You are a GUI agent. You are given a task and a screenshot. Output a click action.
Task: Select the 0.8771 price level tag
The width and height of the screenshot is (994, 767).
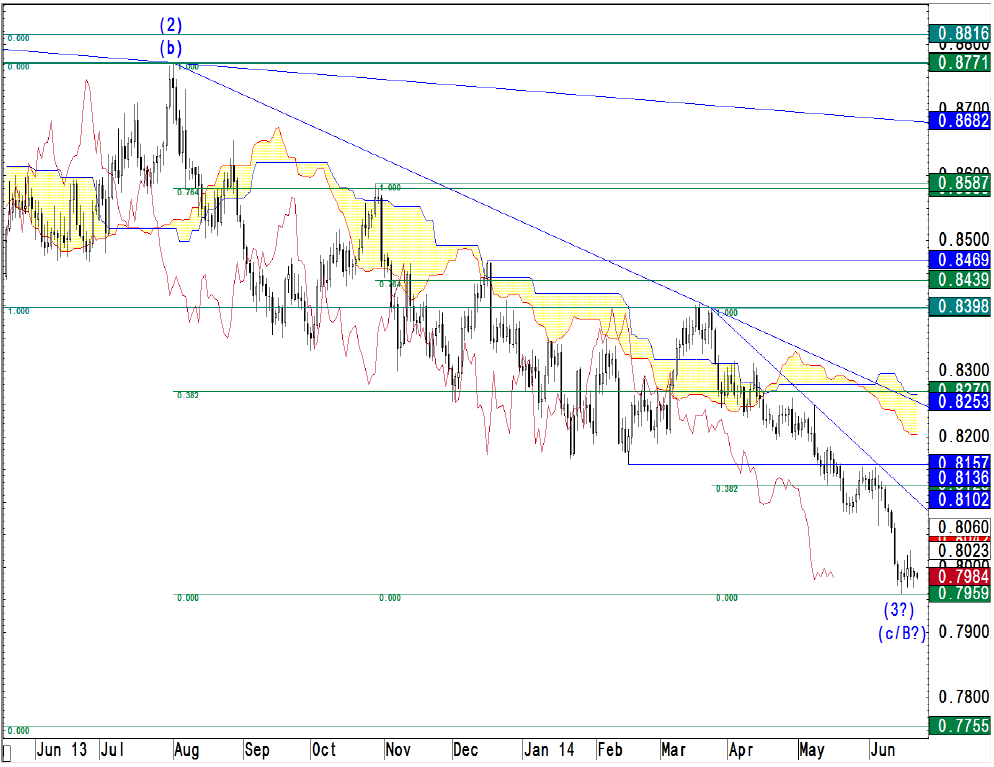pyautogui.click(x=959, y=63)
